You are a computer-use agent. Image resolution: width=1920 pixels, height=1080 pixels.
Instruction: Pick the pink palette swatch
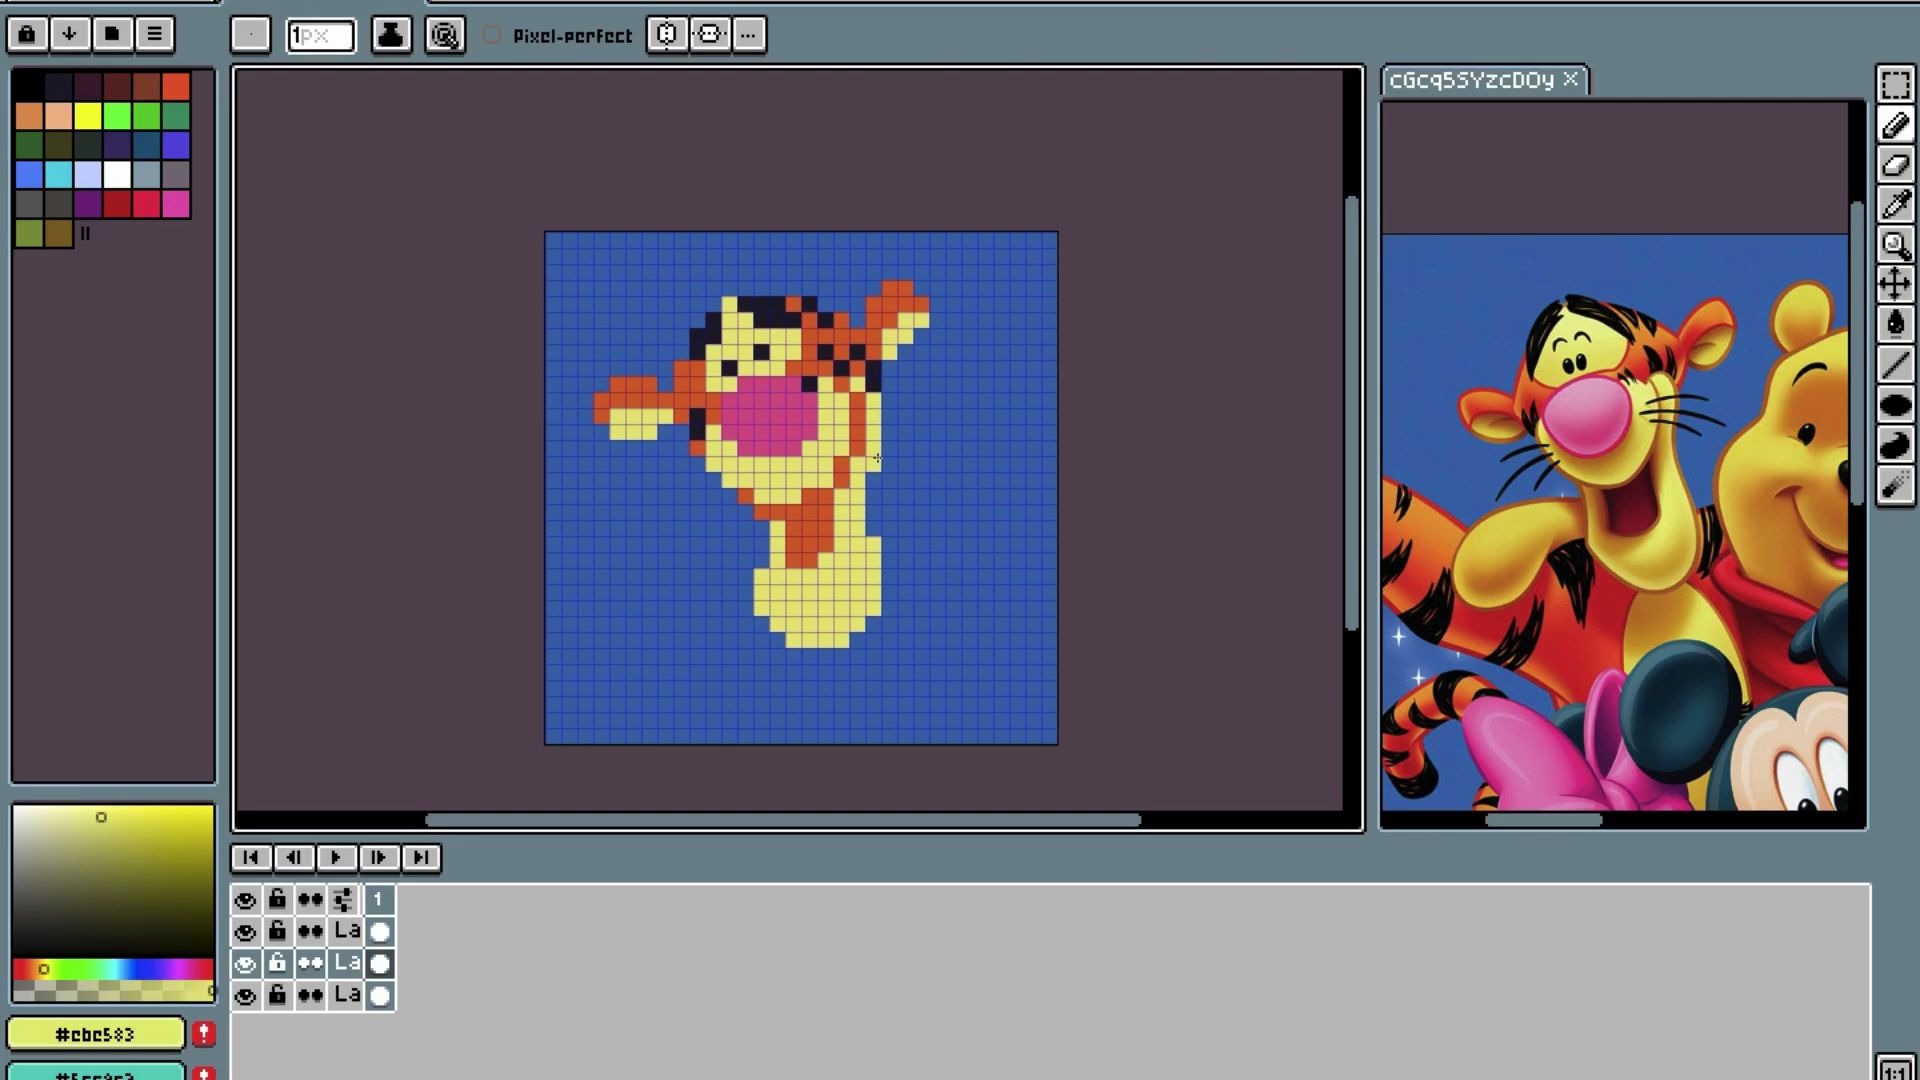click(176, 204)
